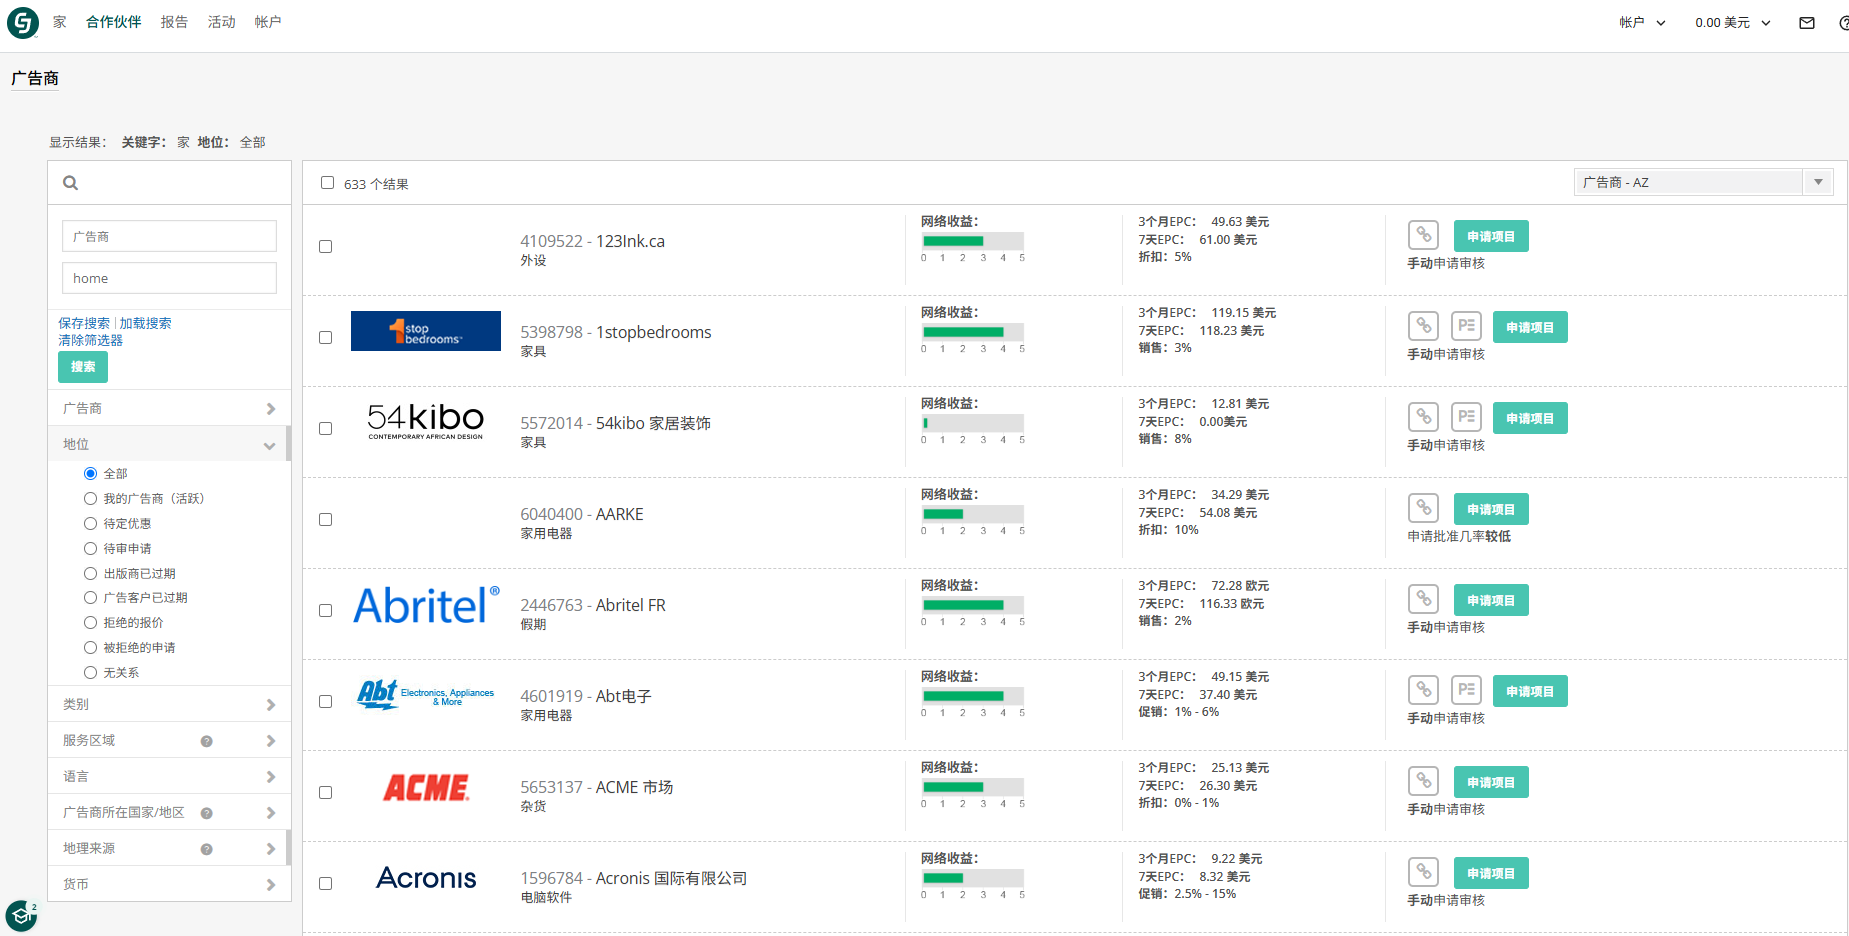Get the link icon for 54kibo
Screen dimensions: 1849x936
(1423, 418)
